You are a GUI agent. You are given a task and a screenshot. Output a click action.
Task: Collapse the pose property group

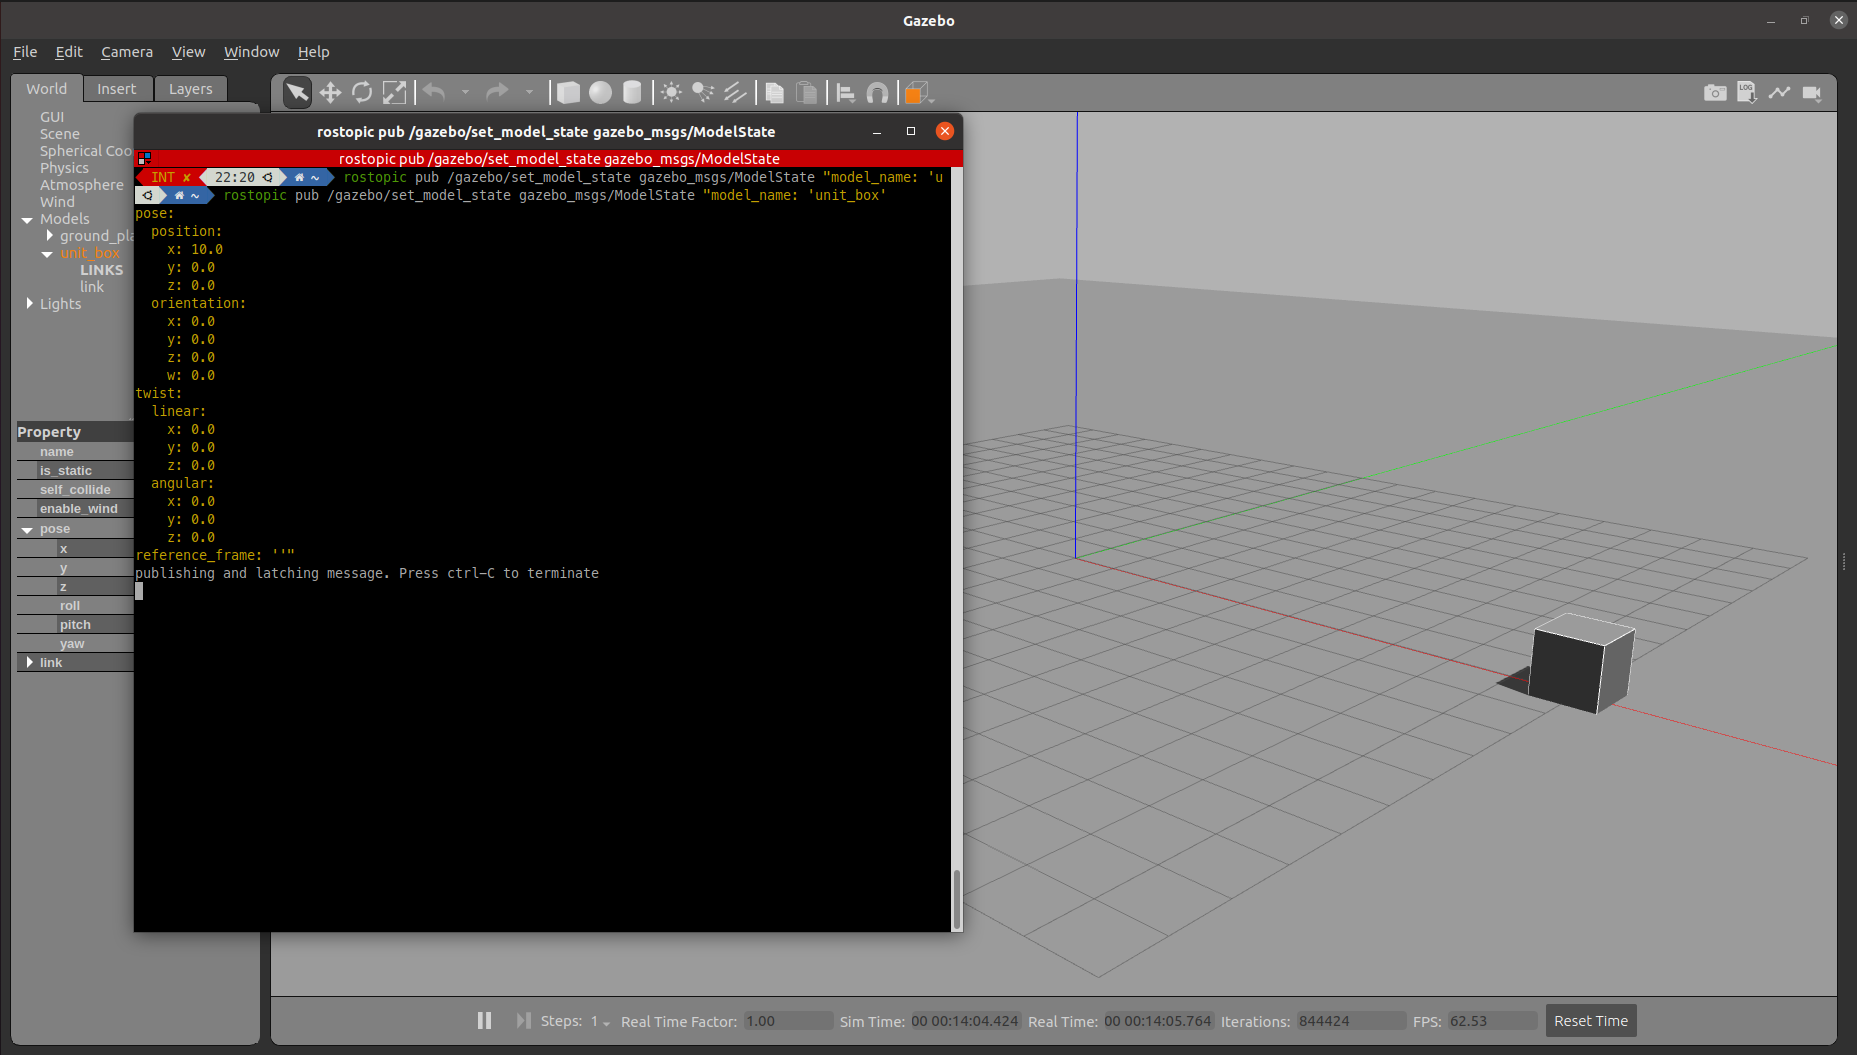coord(27,530)
